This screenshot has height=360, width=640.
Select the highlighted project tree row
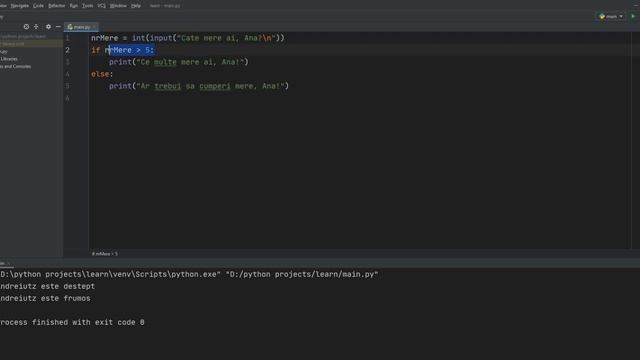[x=31, y=44]
